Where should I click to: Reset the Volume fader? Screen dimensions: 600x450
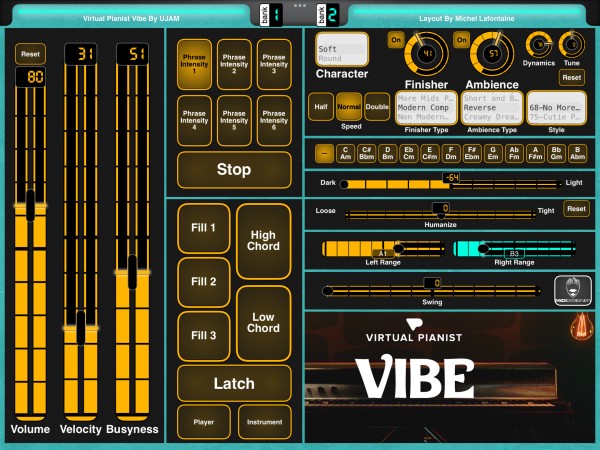[x=30, y=54]
